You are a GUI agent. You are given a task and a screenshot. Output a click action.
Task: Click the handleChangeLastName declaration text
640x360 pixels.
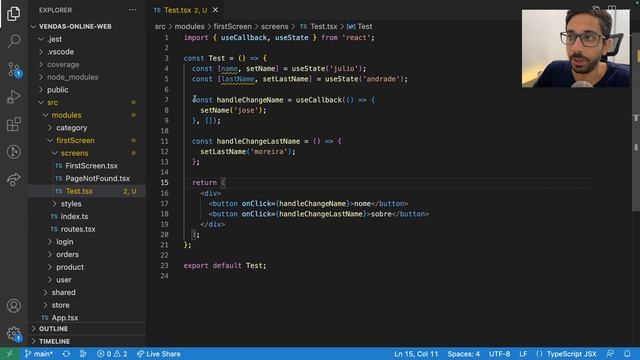point(258,141)
